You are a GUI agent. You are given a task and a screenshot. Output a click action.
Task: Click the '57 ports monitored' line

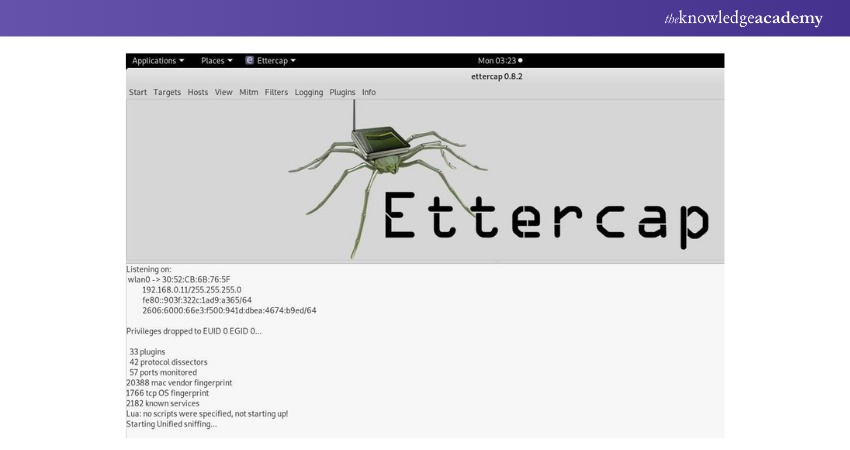coord(163,372)
